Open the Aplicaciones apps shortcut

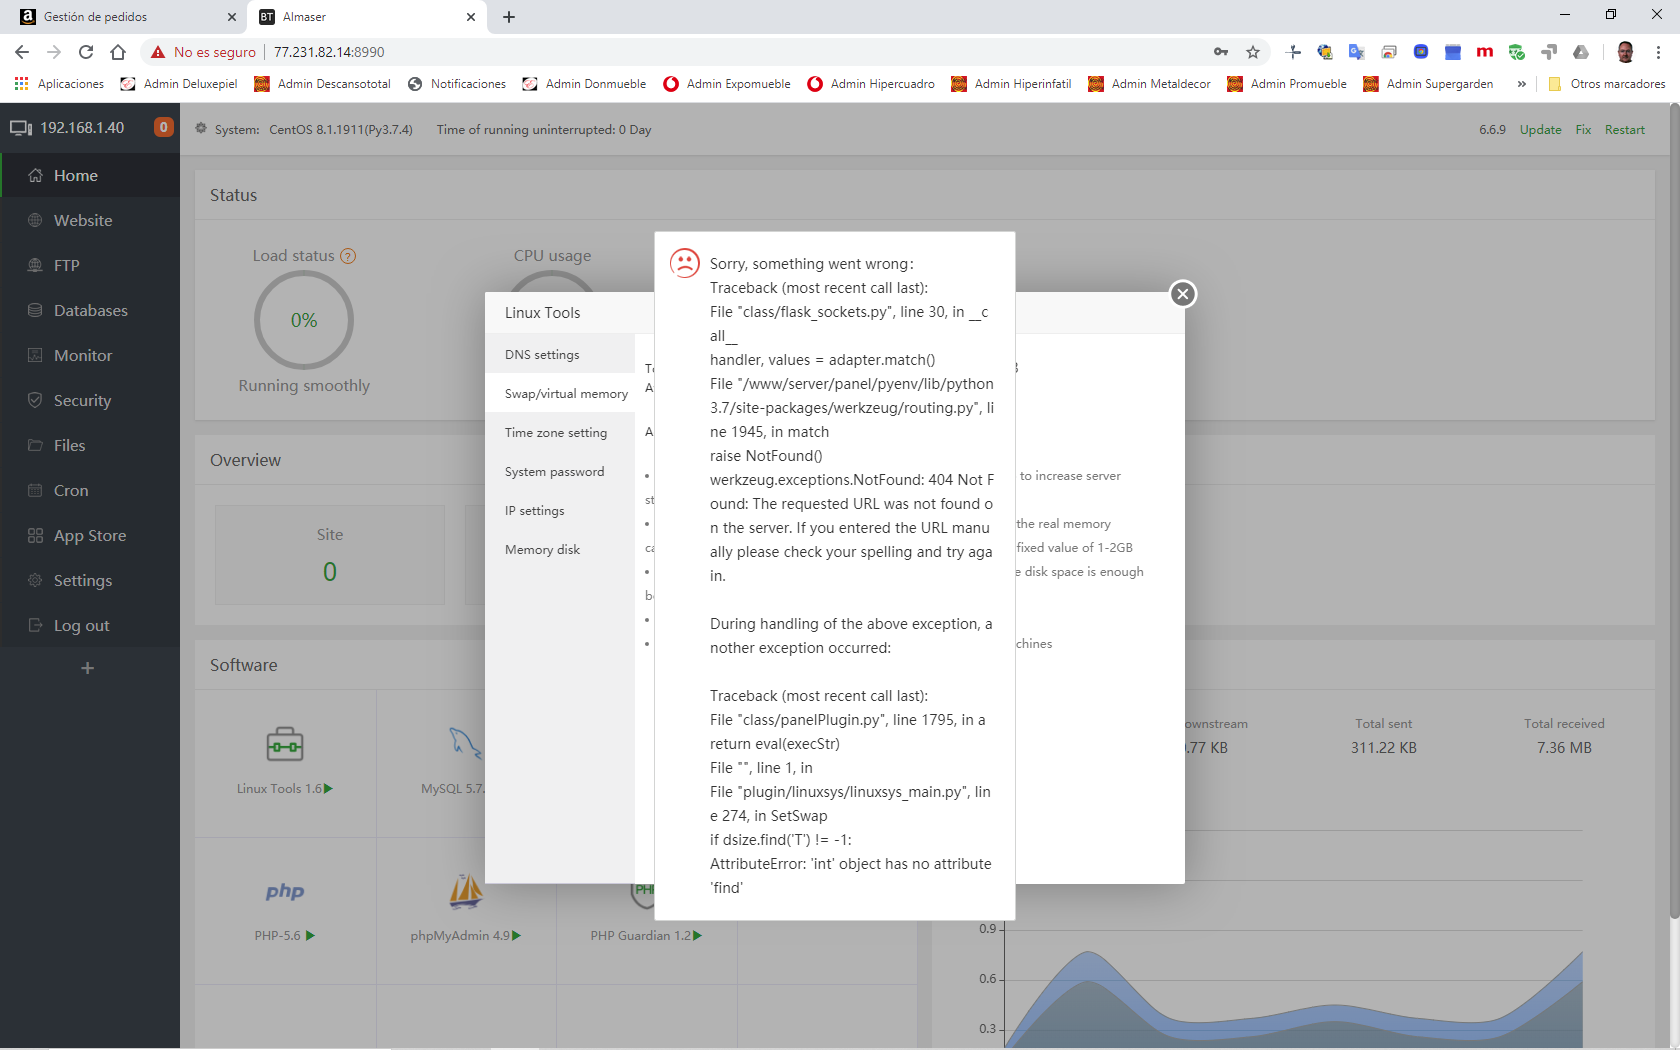pos(59,84)
